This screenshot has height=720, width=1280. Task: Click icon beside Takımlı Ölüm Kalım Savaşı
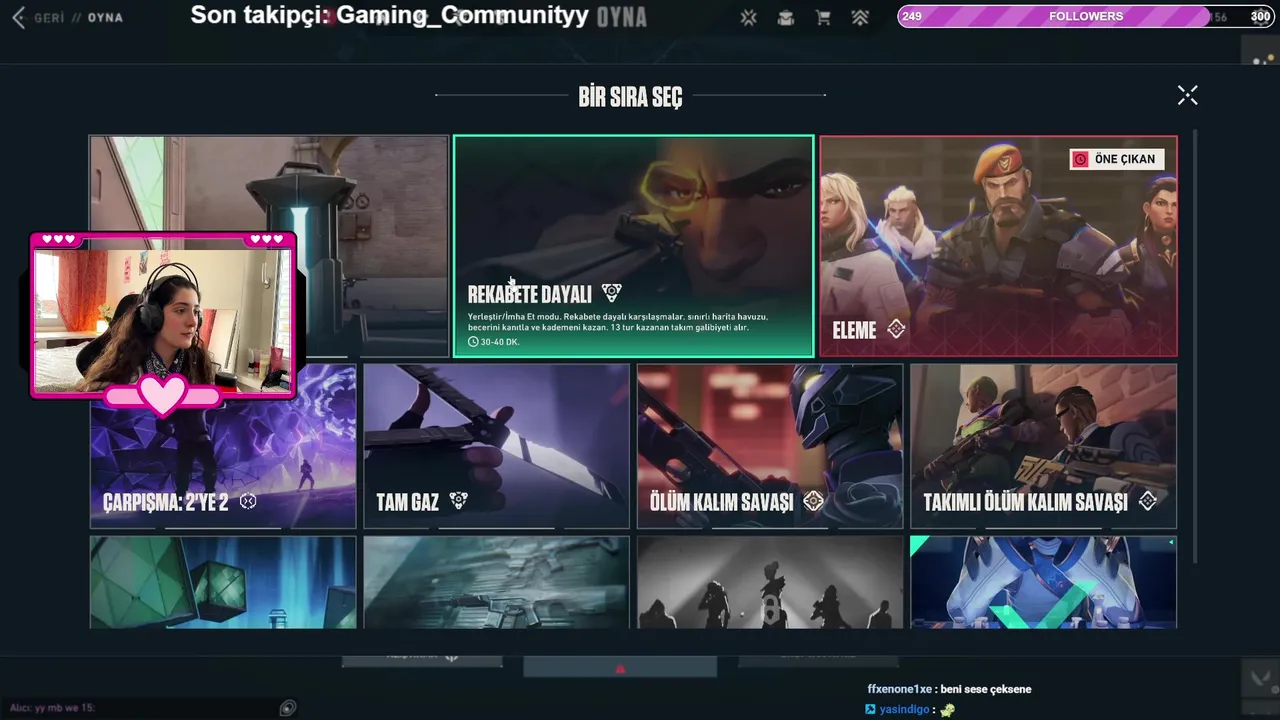1148,501
